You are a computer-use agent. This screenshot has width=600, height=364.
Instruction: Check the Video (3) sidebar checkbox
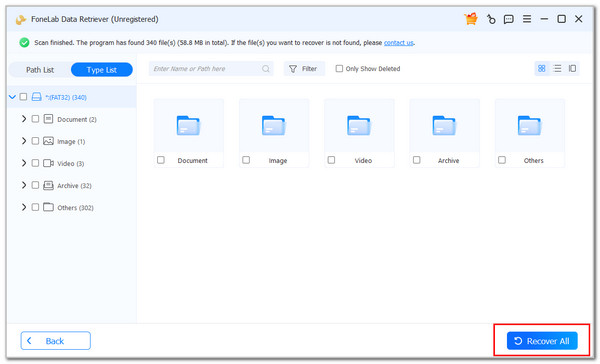(x=35, y=163)
